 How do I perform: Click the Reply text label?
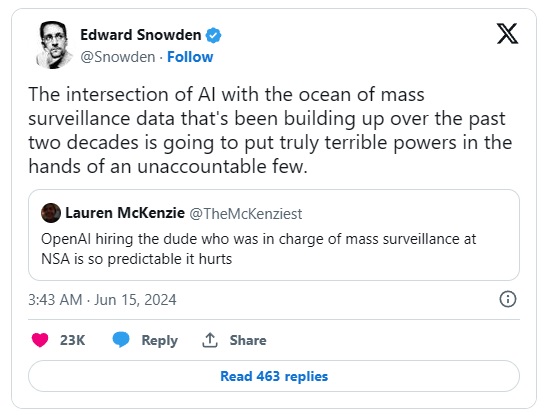pyautogui.click(x=159, y=340)
